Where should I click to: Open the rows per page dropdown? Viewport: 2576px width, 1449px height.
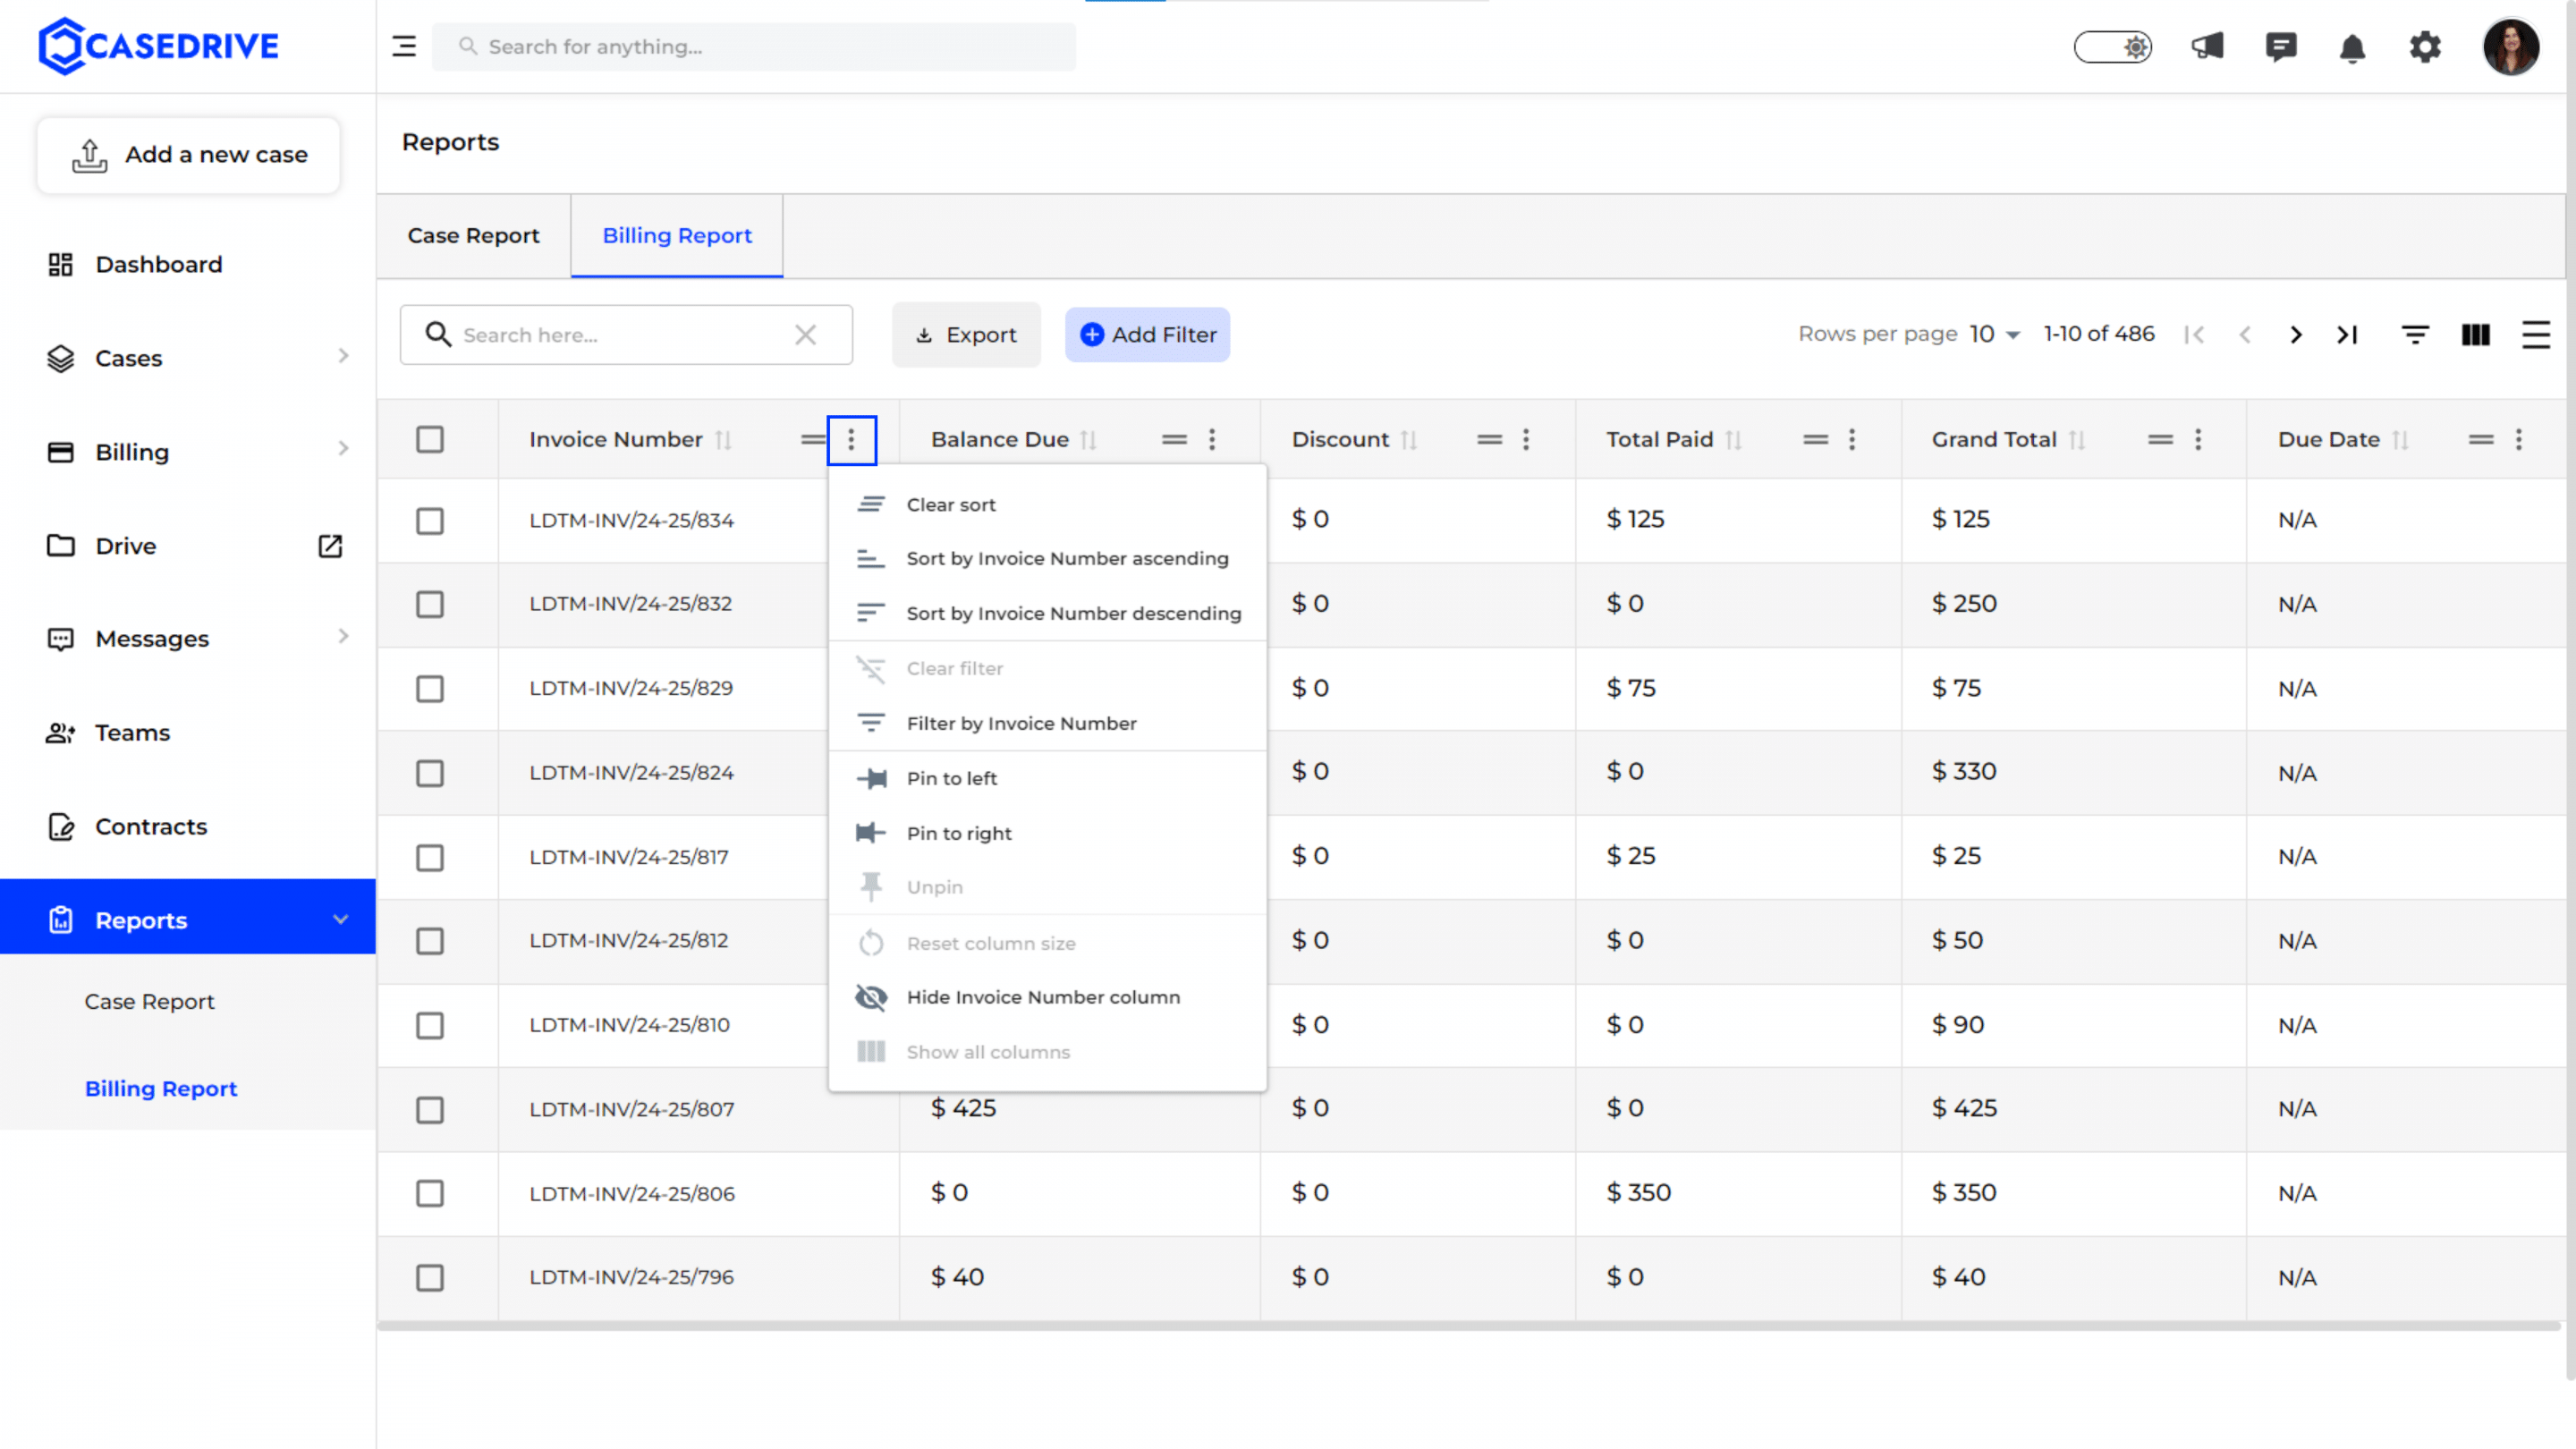click(x=1995, y=334)
